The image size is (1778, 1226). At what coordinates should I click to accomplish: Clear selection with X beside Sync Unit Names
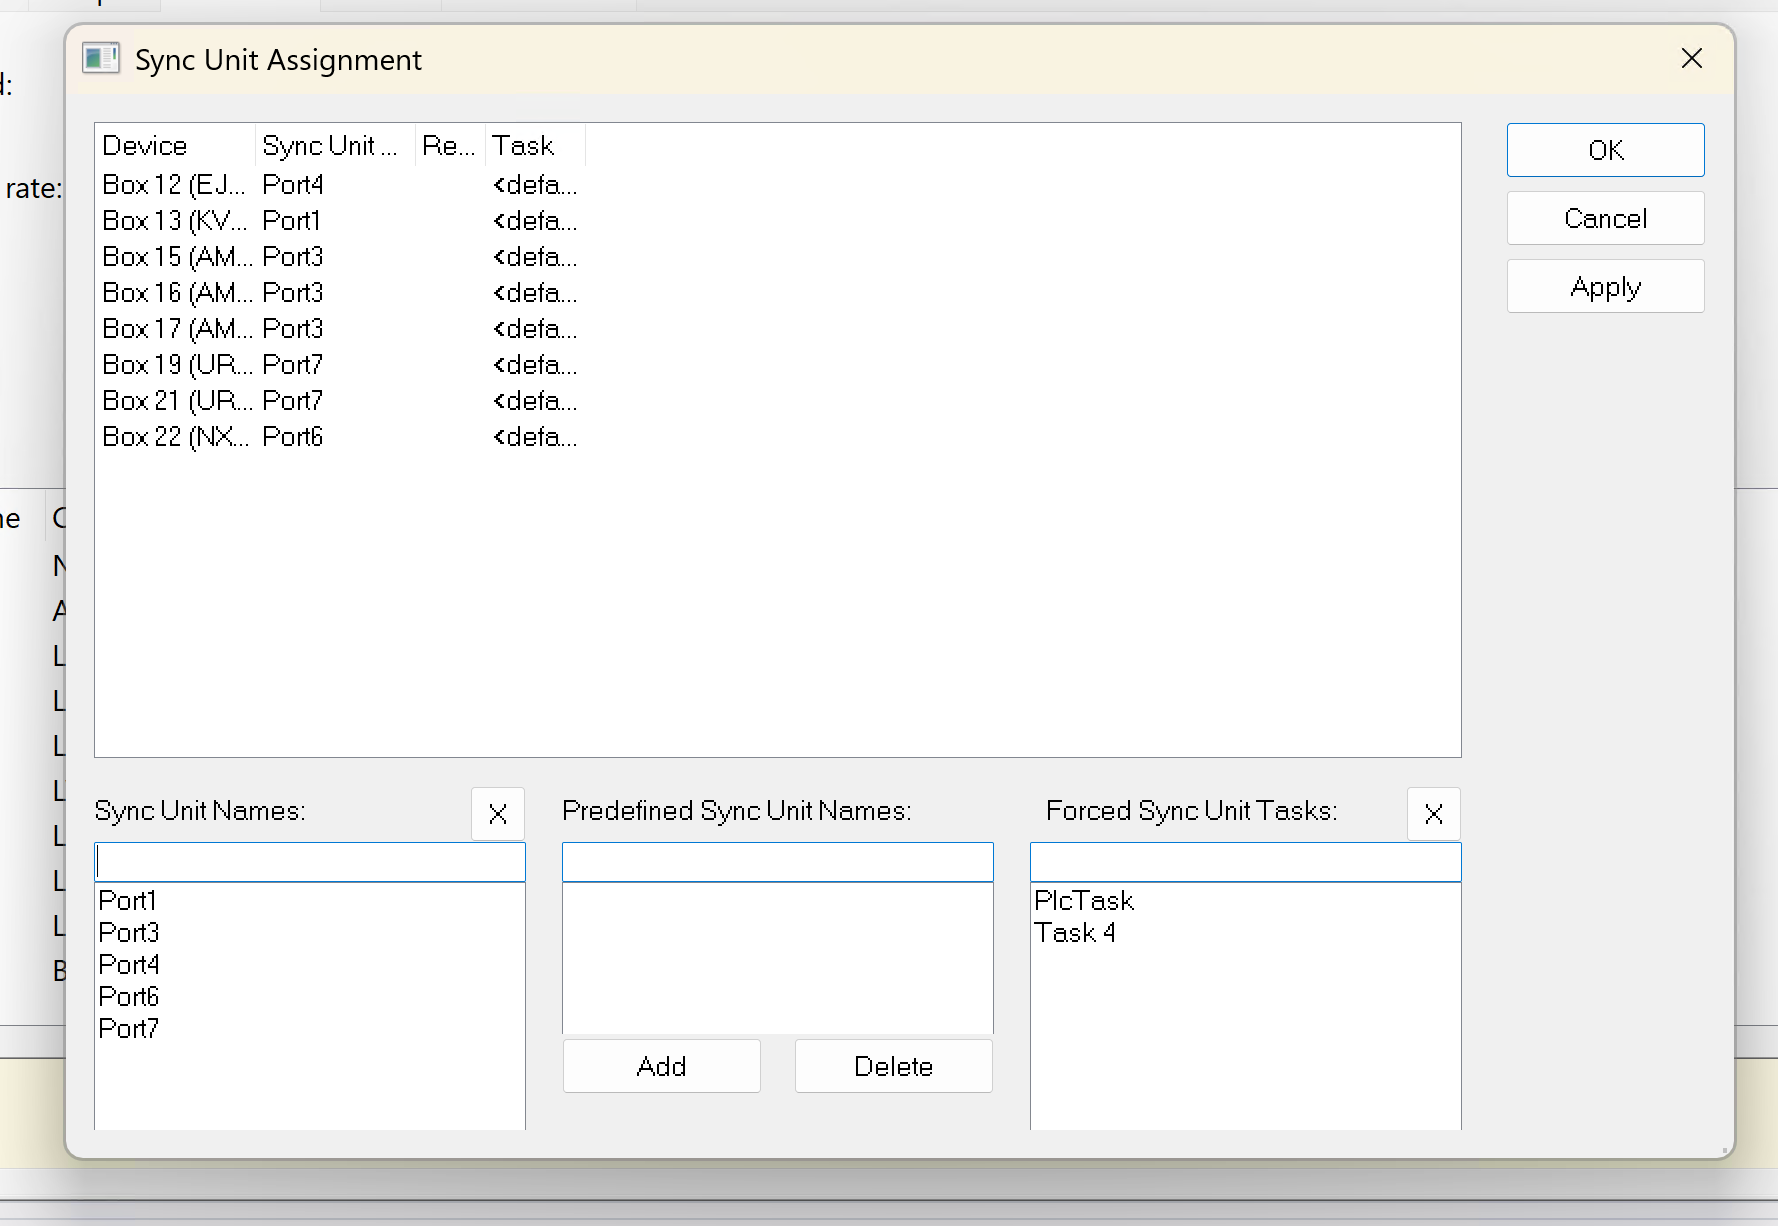click(498, 814)
